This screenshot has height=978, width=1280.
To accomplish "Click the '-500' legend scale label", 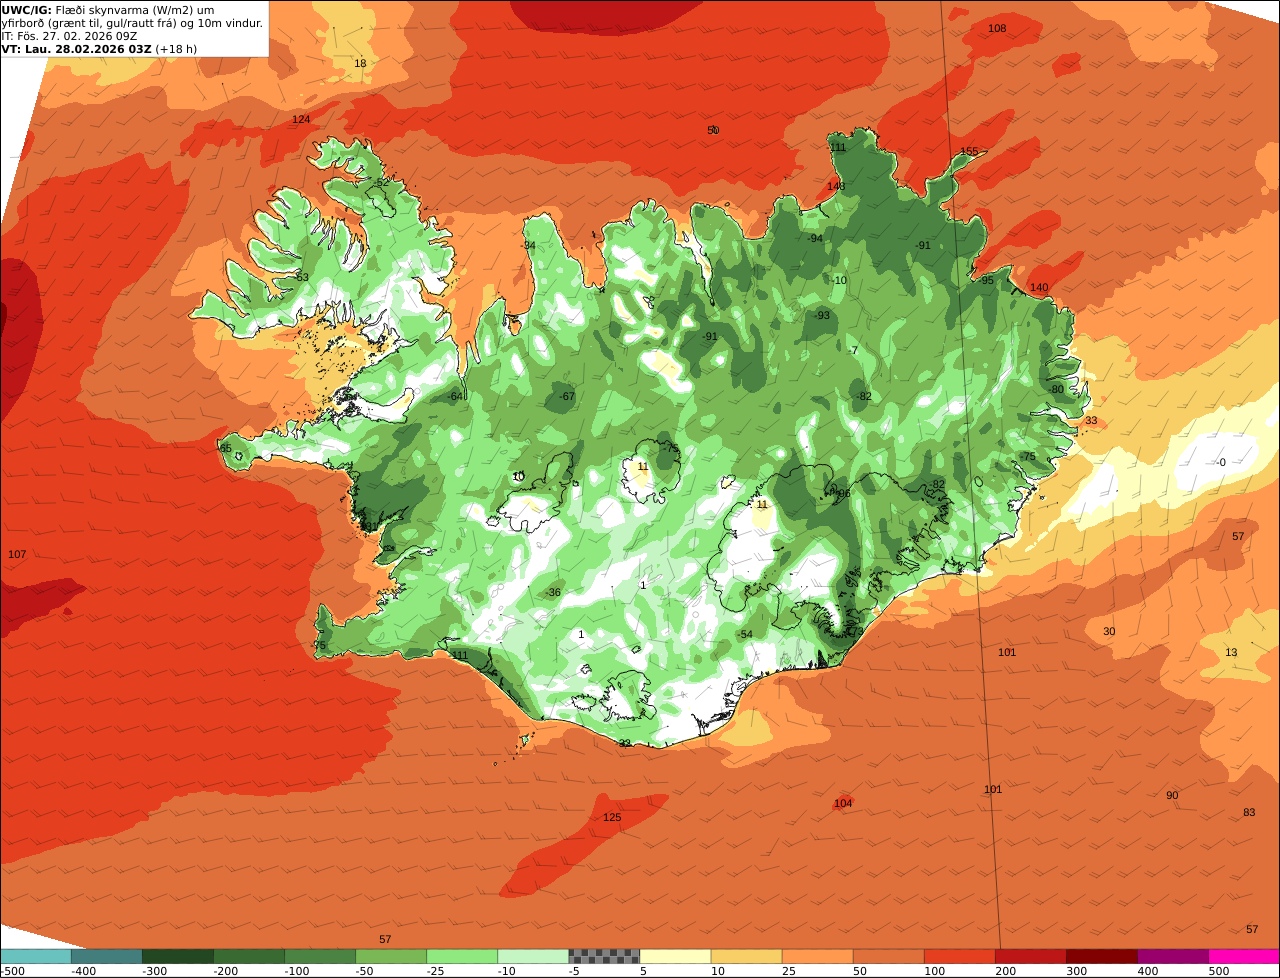I will 12,971.
